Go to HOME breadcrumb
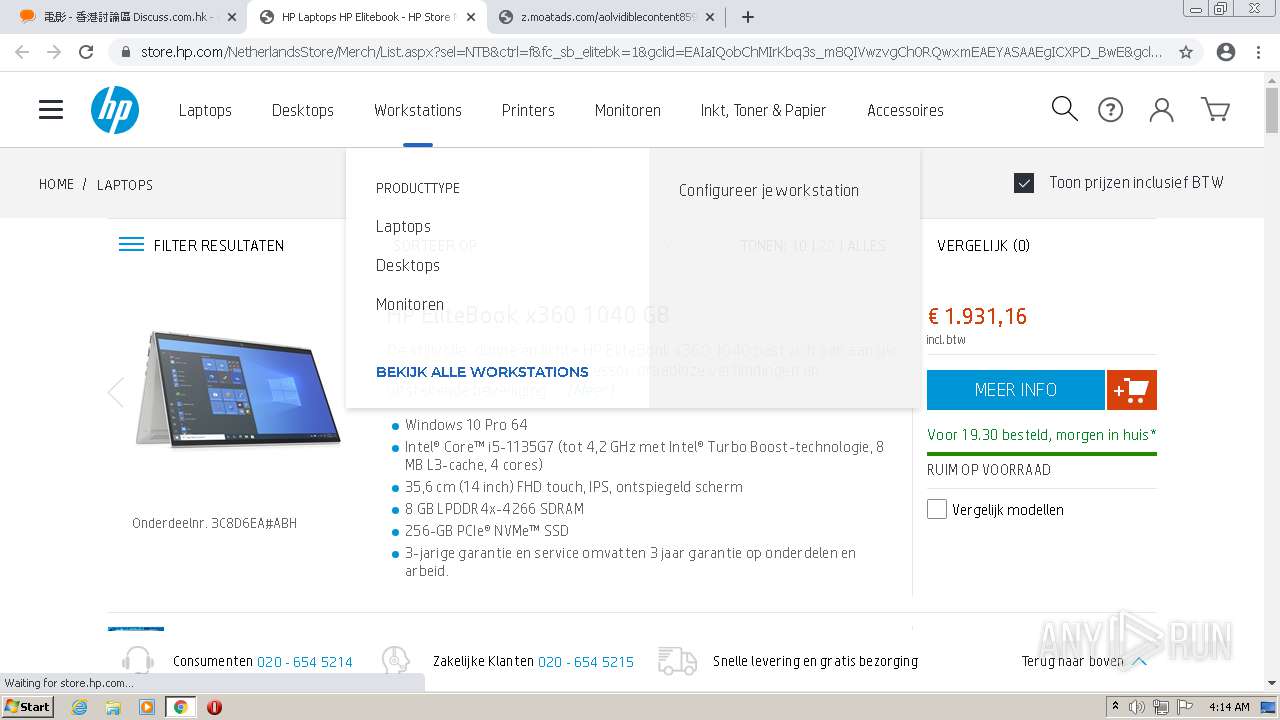This screenshot has width=1280, height=720. 56,184
